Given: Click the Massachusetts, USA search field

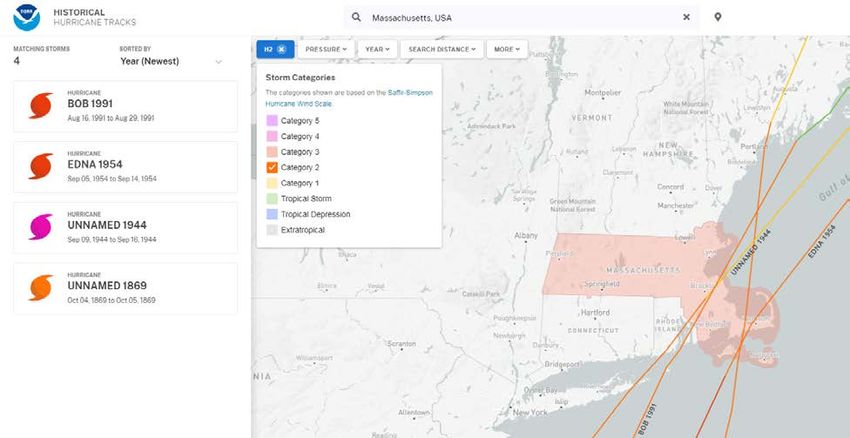Looking at the screenshot, I should click(521, 17).
